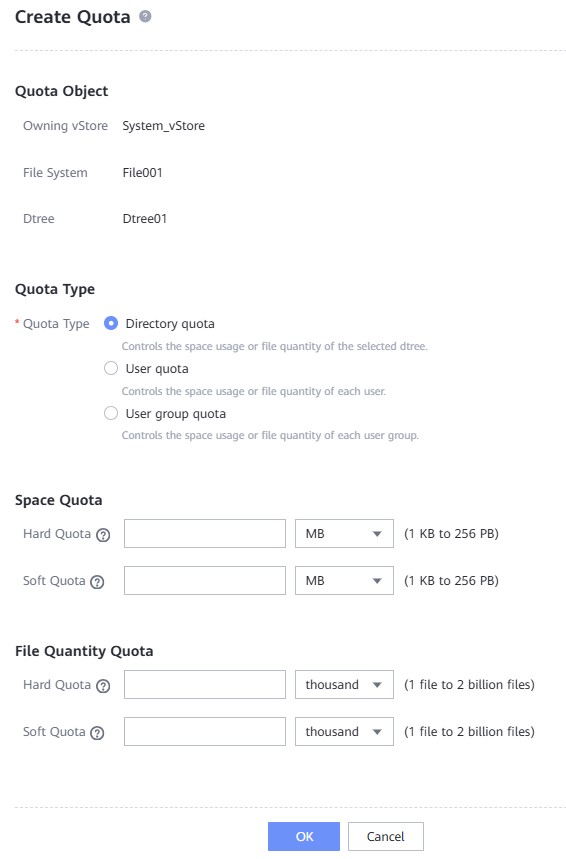
Task: Expand File Quantity Hard Quota thousand dropdown
Action: click(x=344, y=685)
